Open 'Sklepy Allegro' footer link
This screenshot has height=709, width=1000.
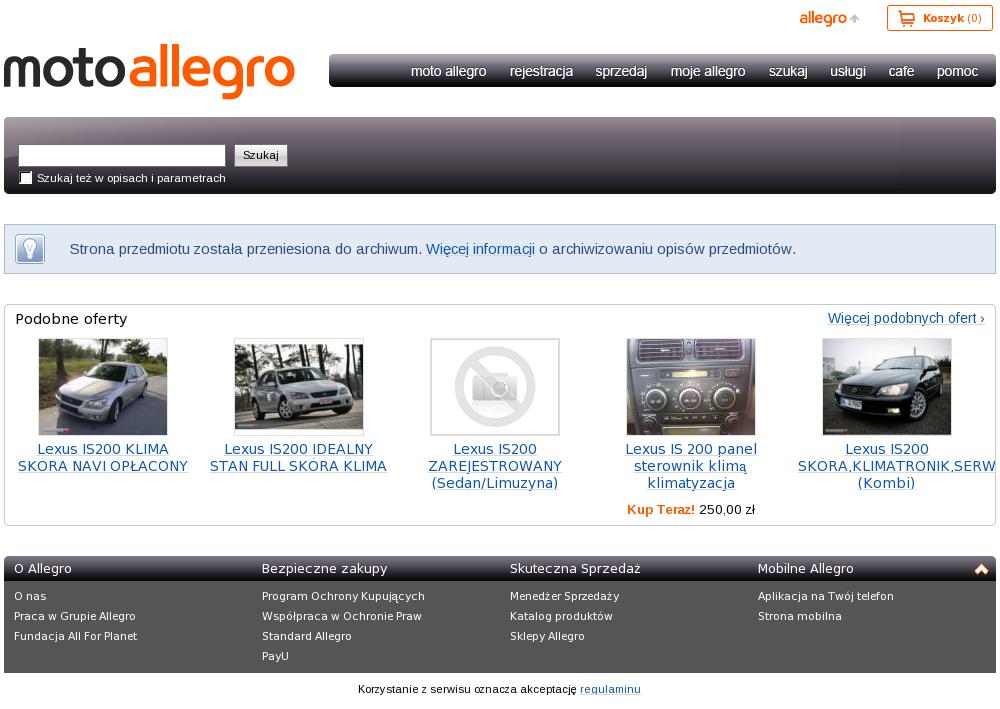547,636
